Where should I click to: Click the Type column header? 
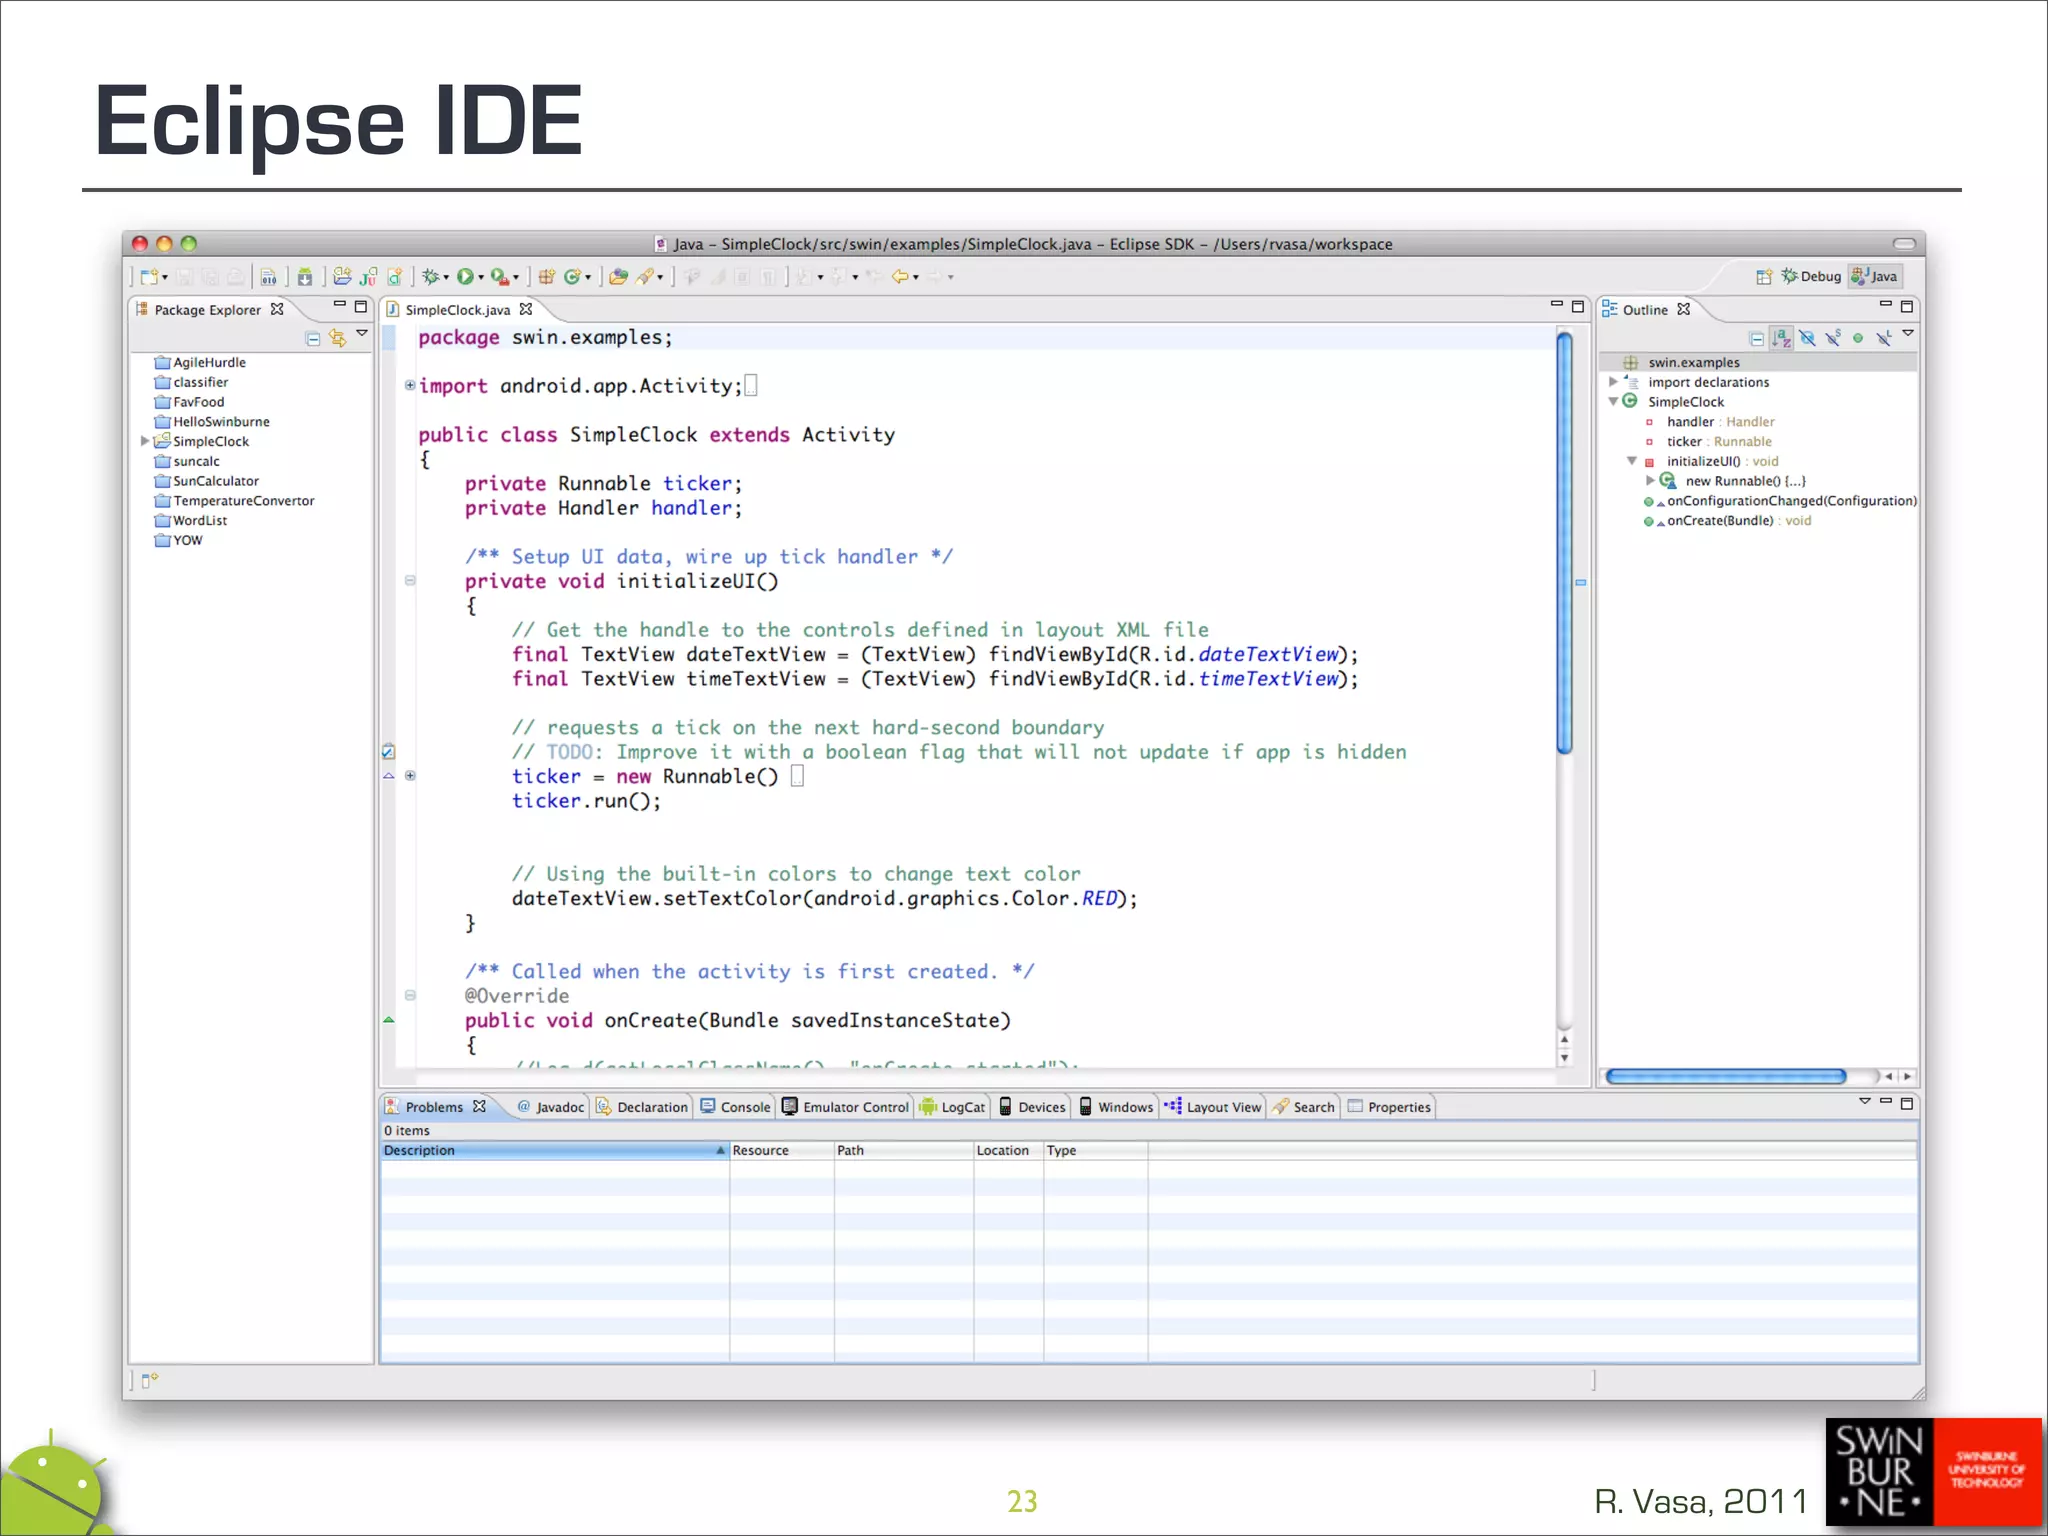click(x=1095, y=1151)
